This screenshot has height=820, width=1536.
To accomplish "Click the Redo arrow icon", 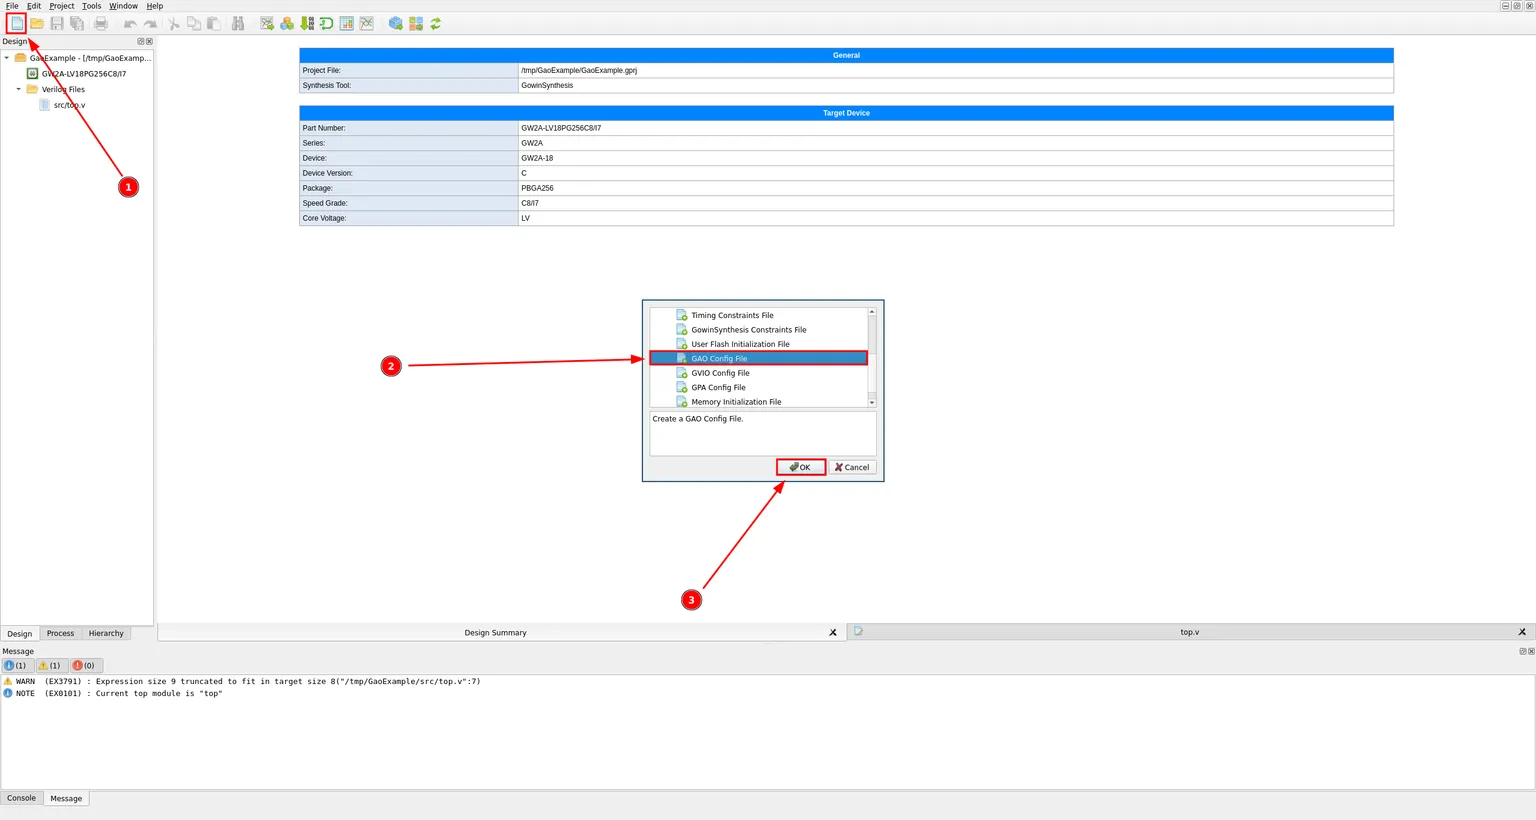I will (x=150, y=23).
